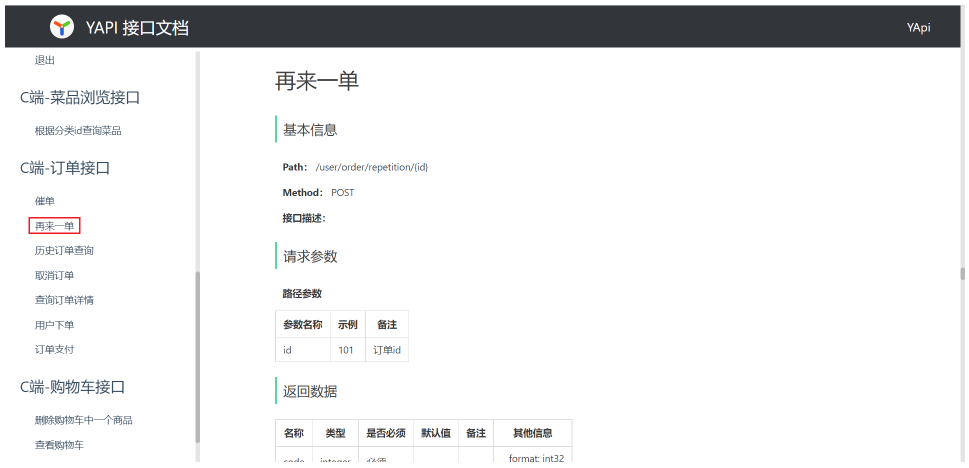969x468 pixels.
Task: Select the path /user/order/repetition/{id}
Action: click(x=371, y=167)
